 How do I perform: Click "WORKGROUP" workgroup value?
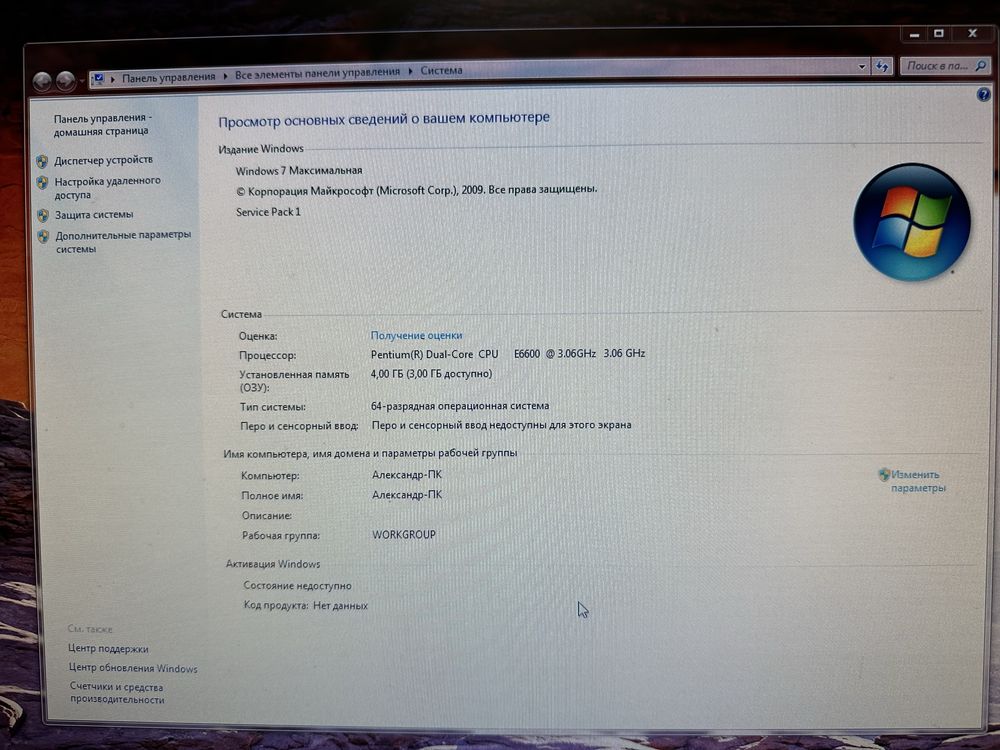click(x=404, y=534)
